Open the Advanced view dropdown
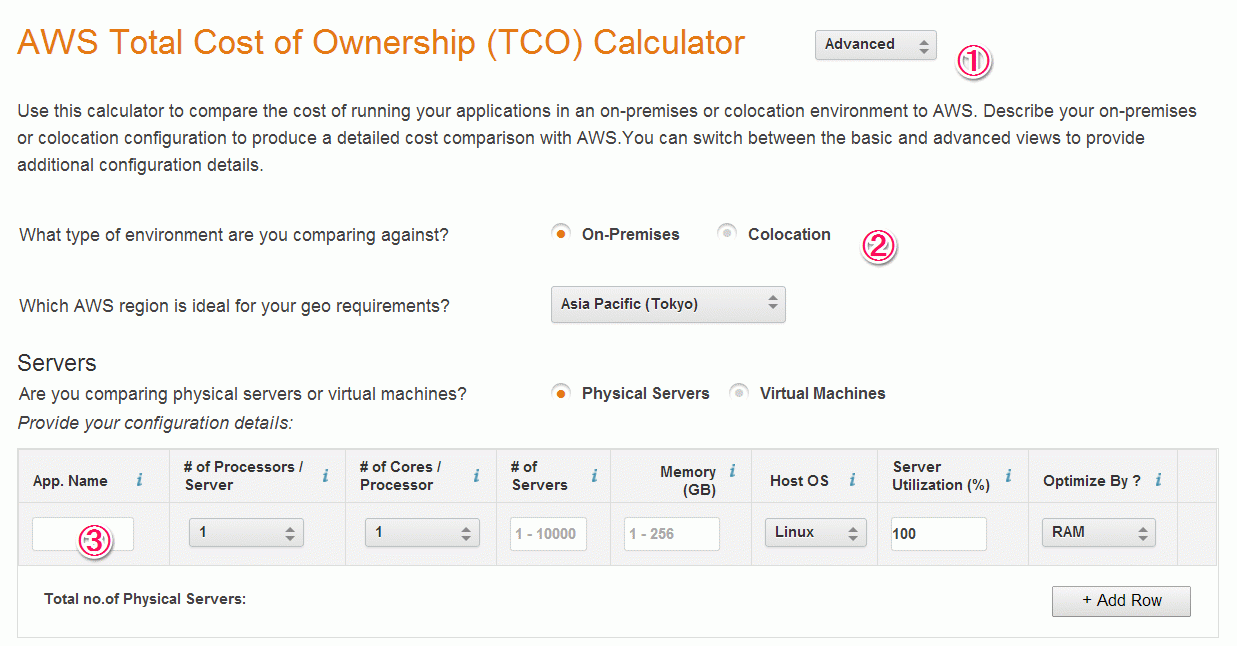The height and width of the screenshot is (646, 1237). pos(876,45)
